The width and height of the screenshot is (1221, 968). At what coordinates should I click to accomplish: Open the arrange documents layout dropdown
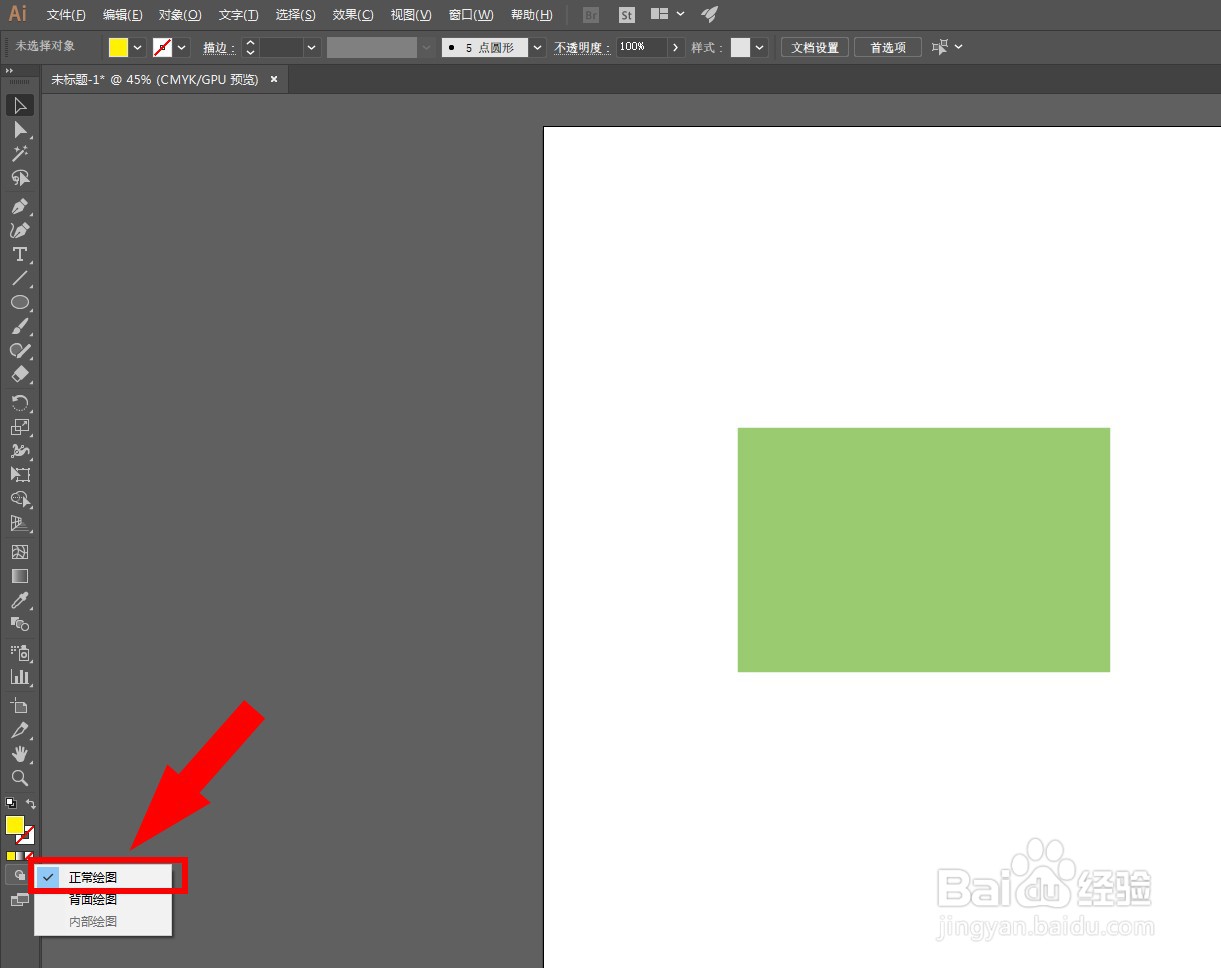(x=668, y=15)
